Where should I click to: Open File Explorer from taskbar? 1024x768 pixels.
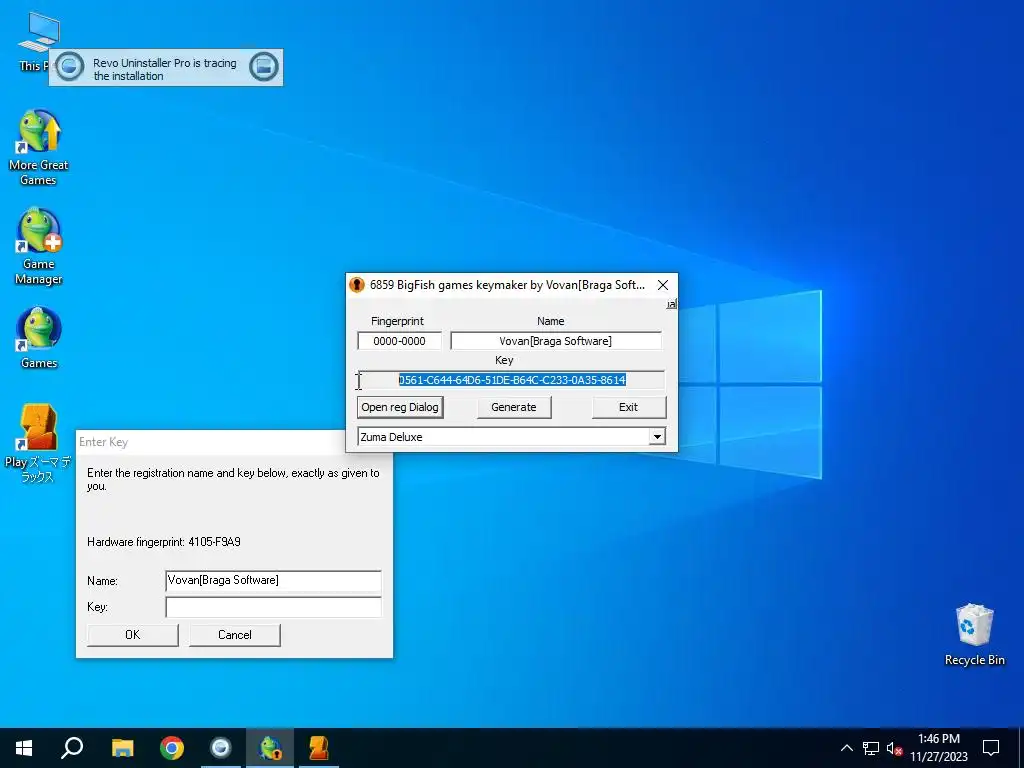[122, 748]
